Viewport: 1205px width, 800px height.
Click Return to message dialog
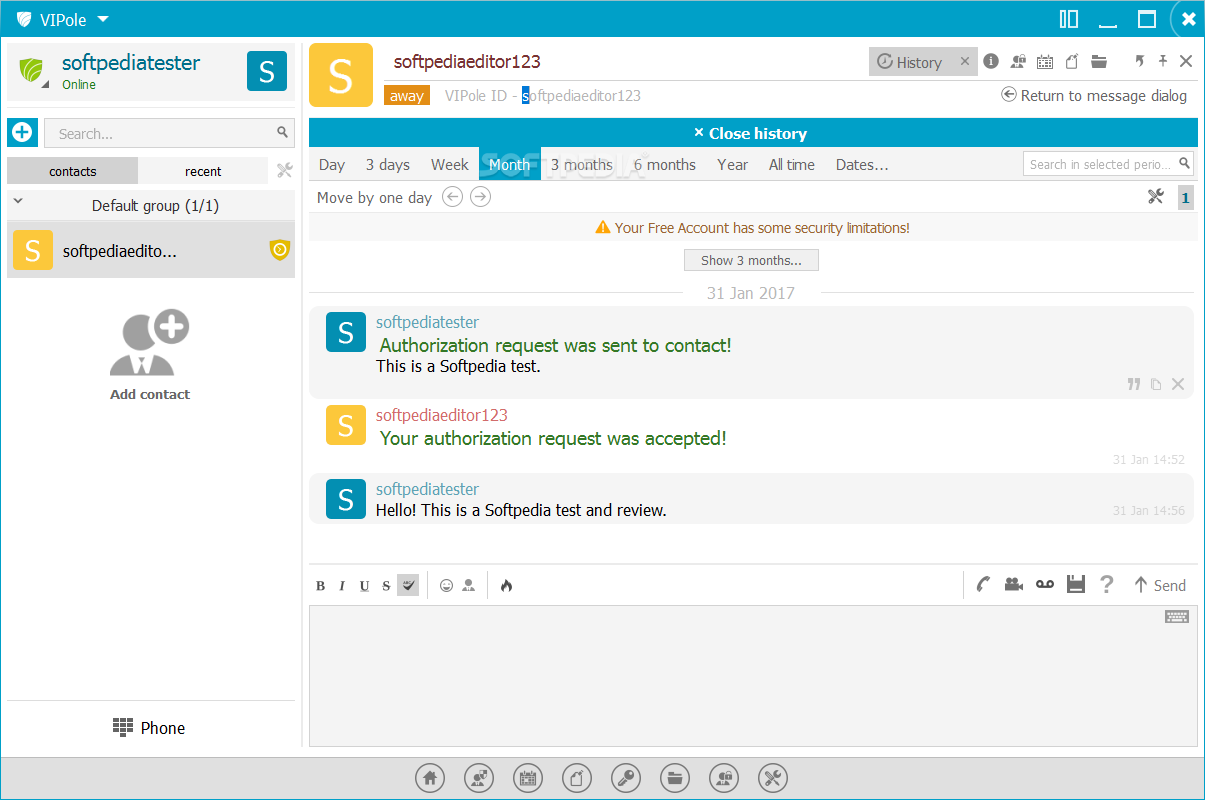pos(1094,96)
